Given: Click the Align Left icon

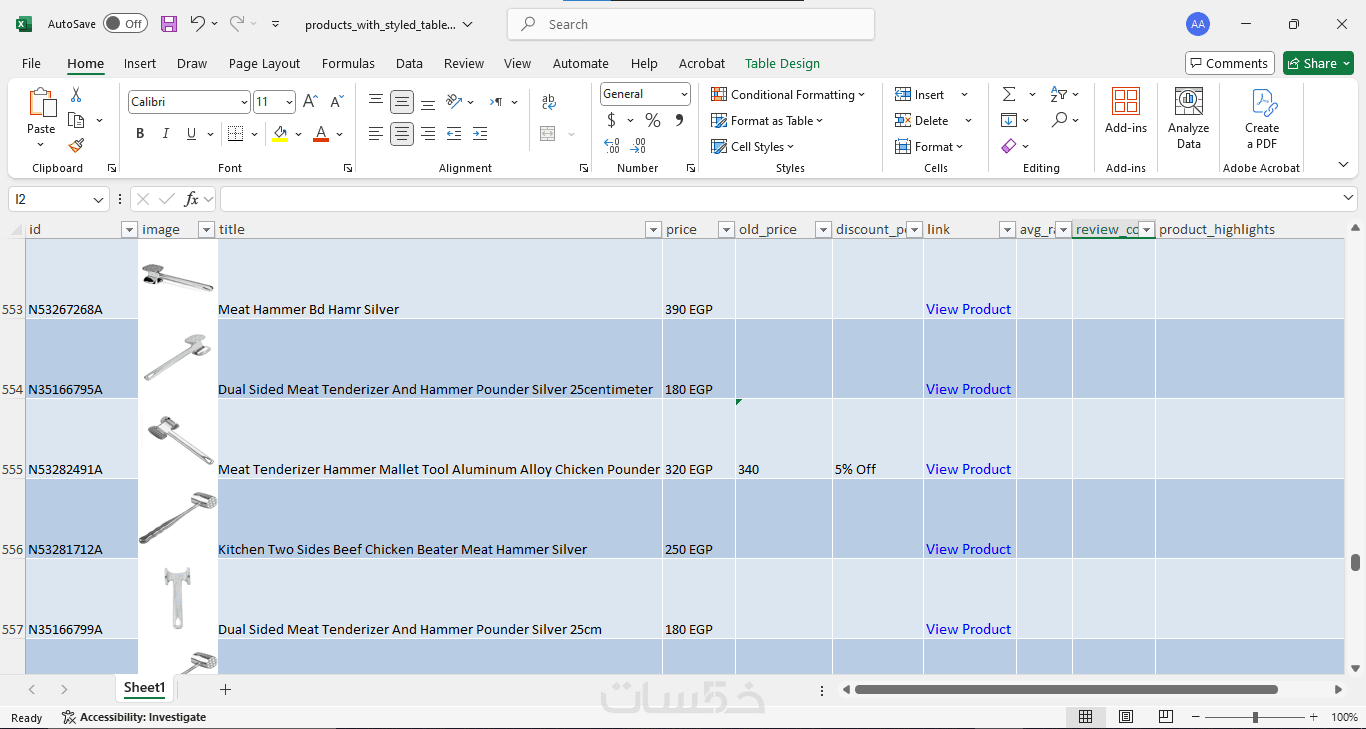Looking at the screenshot, I should (x=376, y=134).
